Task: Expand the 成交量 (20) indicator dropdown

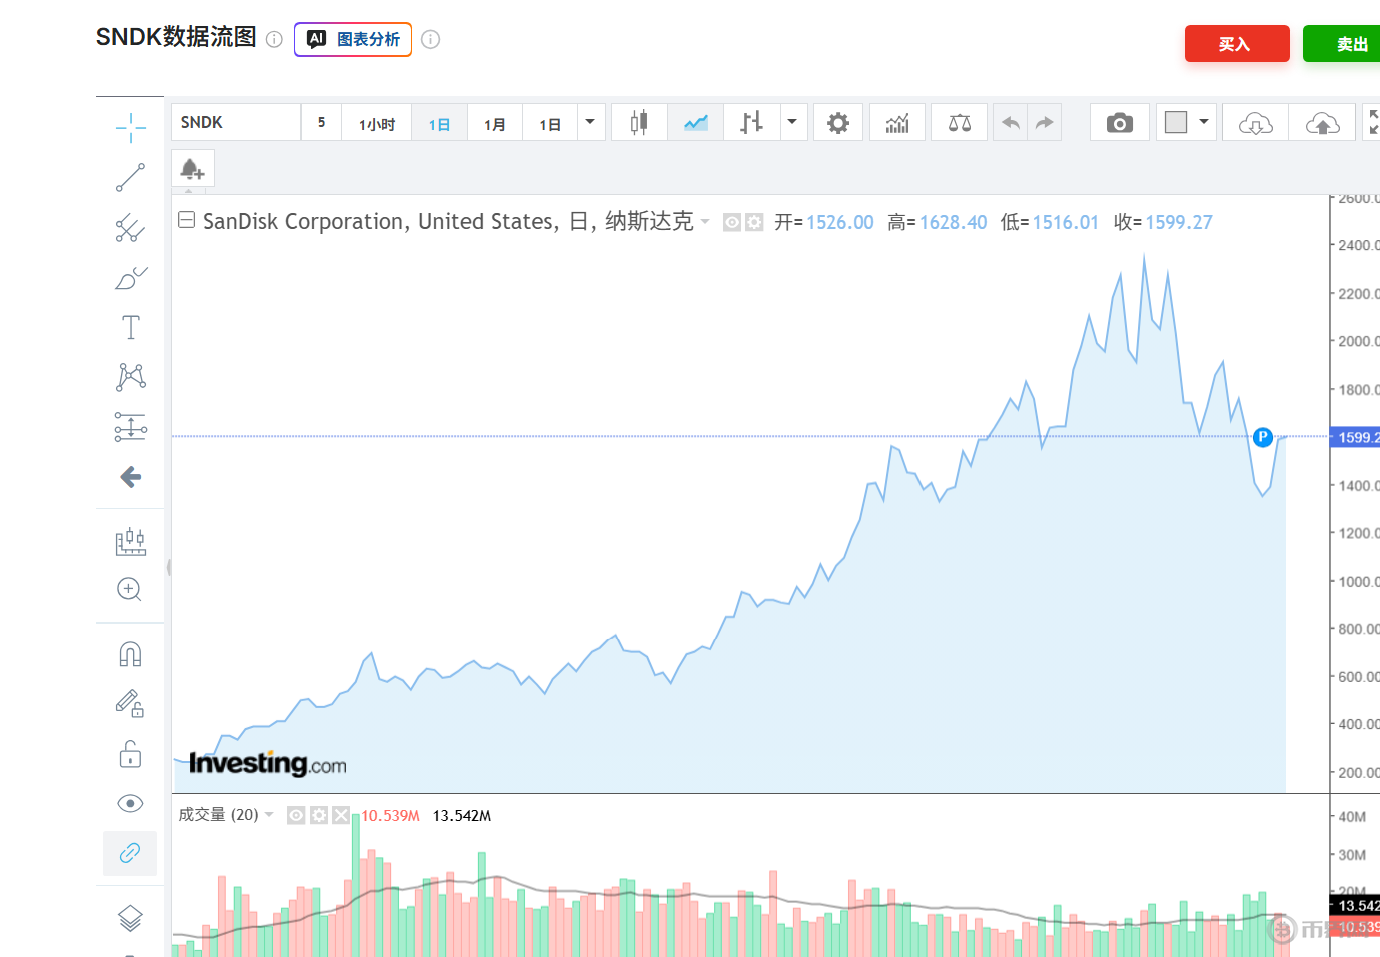Action: pyautogui.click(x=269, y=815)
